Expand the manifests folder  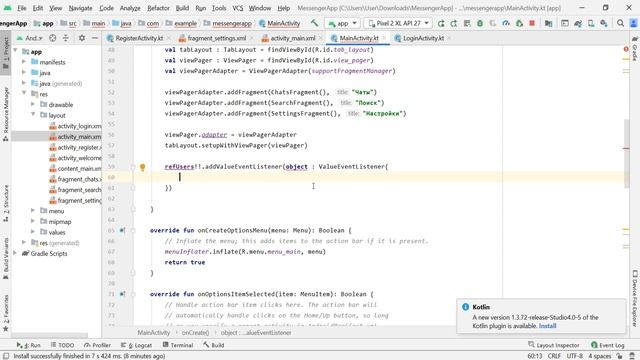pos(24,62)
